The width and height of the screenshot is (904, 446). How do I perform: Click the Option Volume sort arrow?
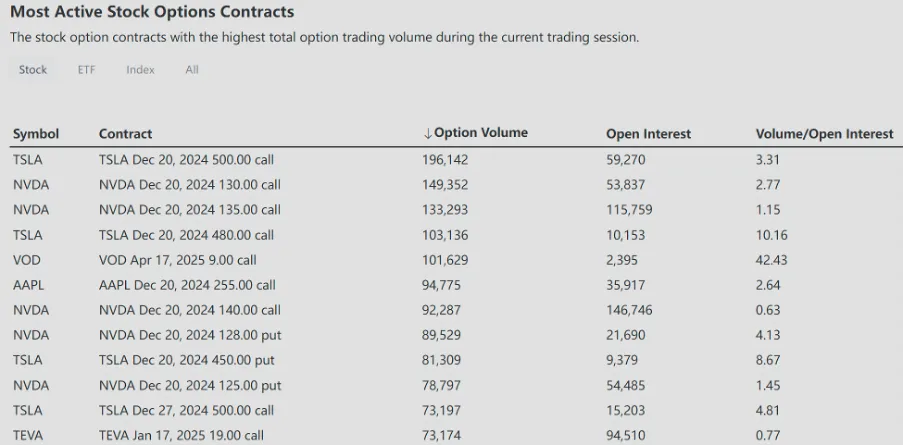pyautogui.click(x=428, y=133)
